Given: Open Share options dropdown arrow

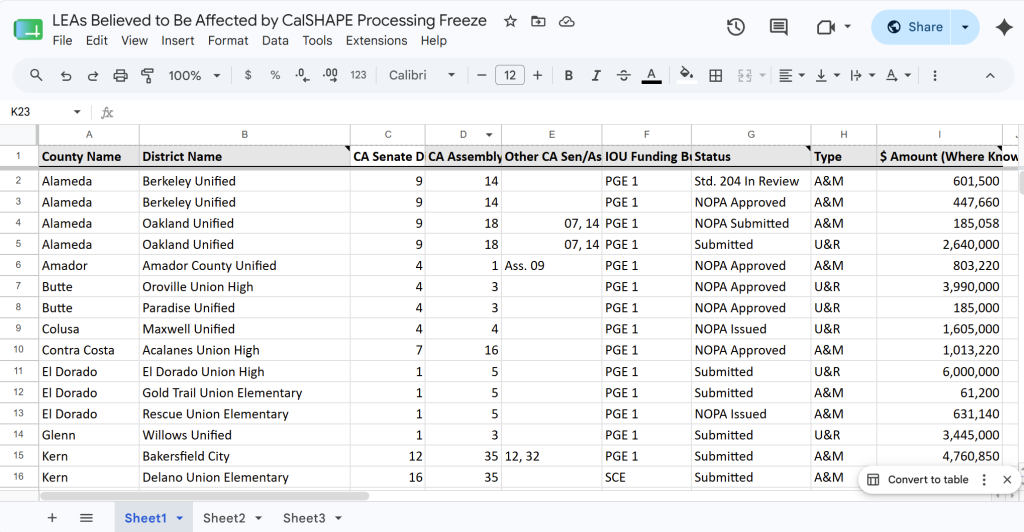Looking at the screenshot, I should (965, 27).
